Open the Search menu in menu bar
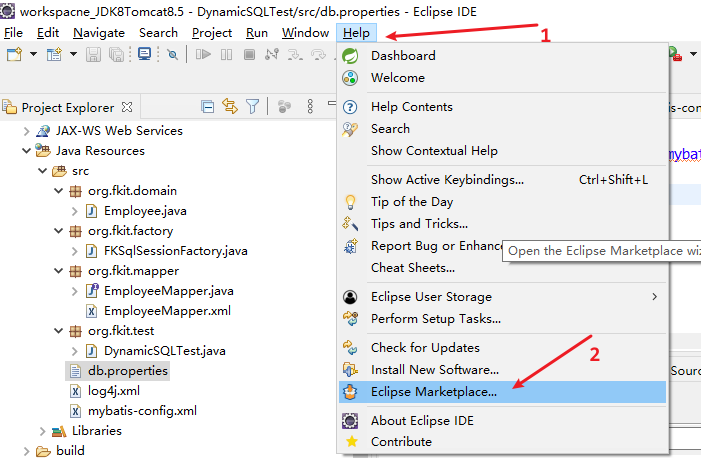 pyautogui.click(x=158, y=33)
